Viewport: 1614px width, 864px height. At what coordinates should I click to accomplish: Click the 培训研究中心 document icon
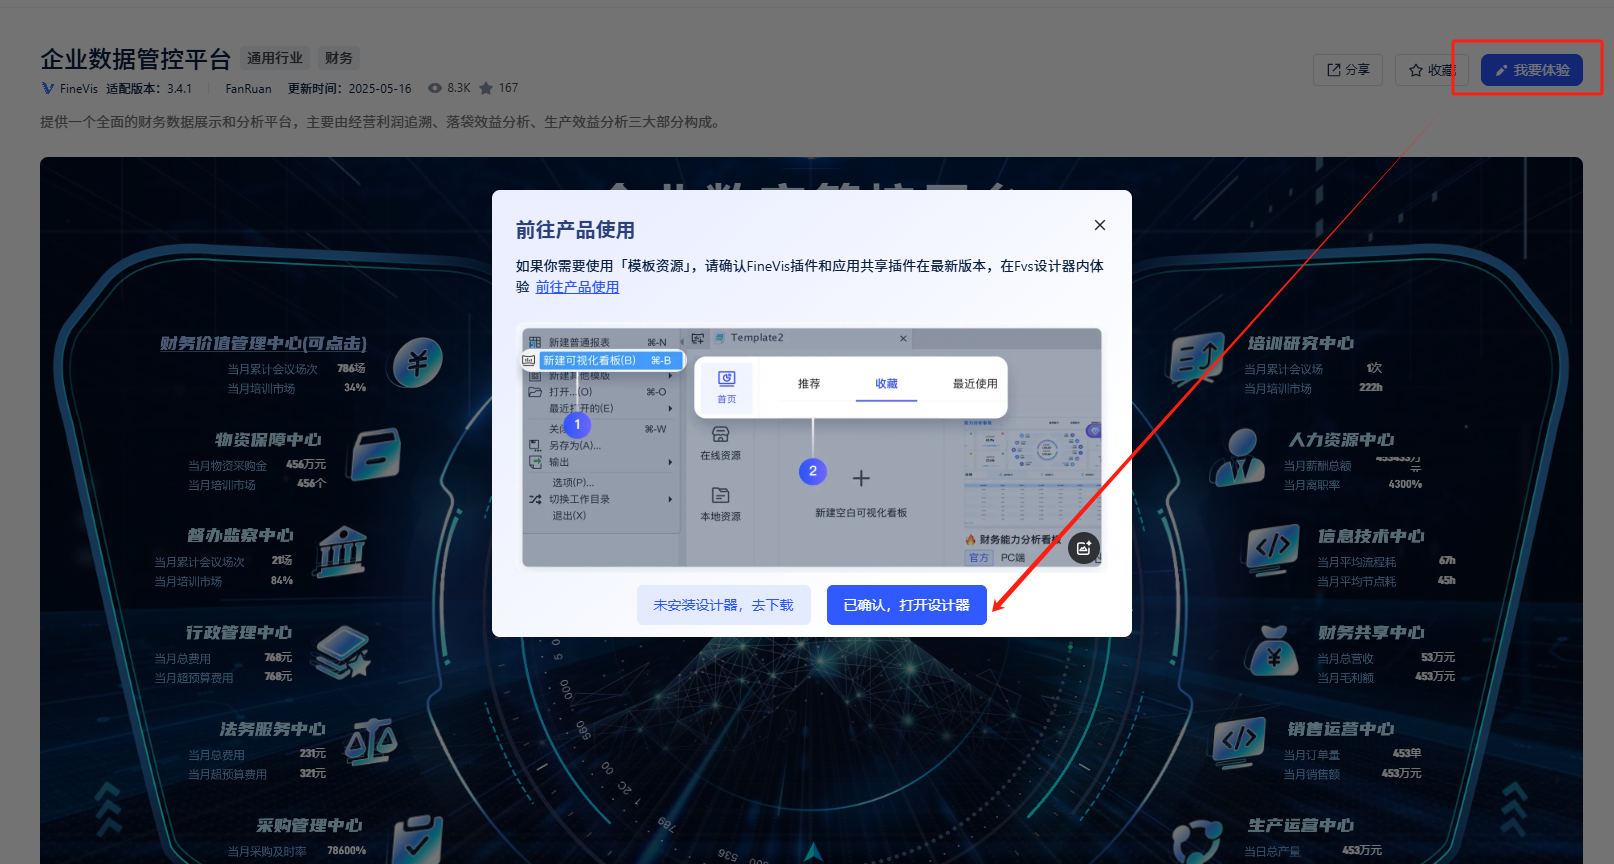[x=1197, y=359]
